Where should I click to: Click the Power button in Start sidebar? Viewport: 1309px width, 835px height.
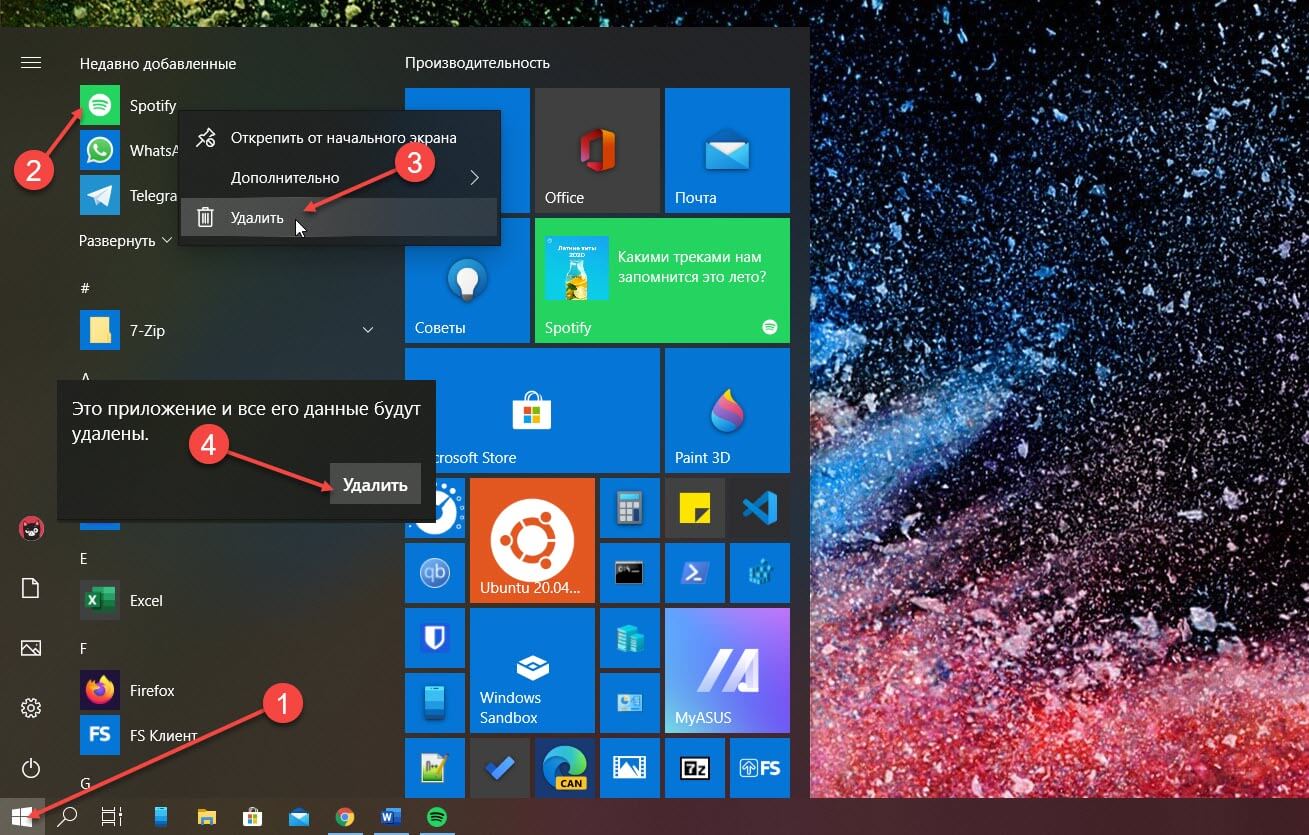[x=31, y=768]
